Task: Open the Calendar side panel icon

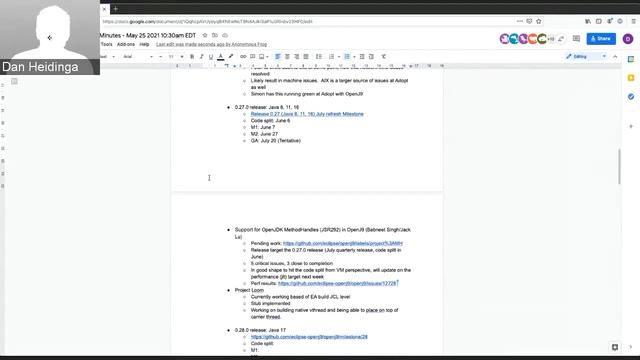Action: click(x=631, y=60)
